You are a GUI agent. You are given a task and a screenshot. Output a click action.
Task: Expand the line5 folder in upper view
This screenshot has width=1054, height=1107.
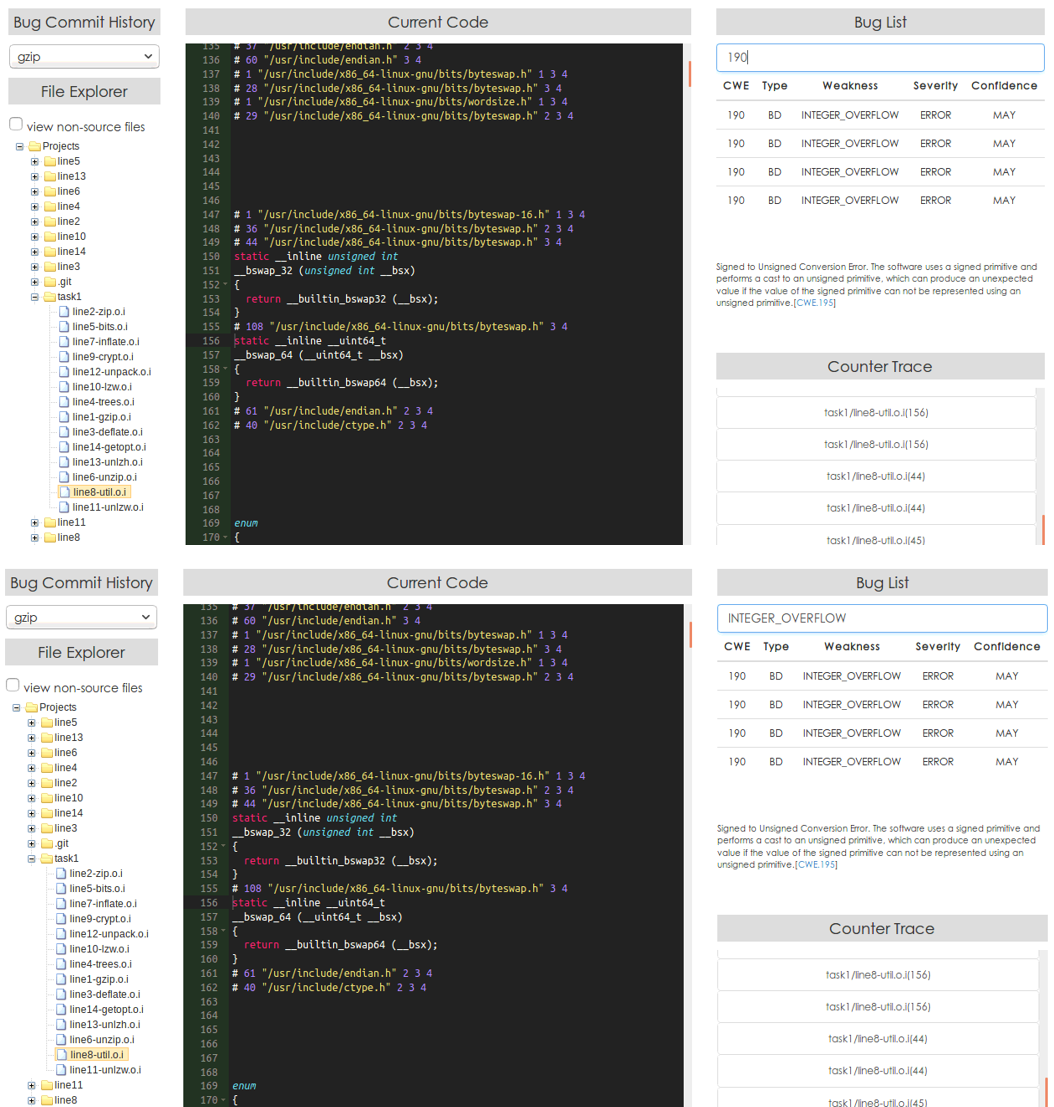coord(35,162)
